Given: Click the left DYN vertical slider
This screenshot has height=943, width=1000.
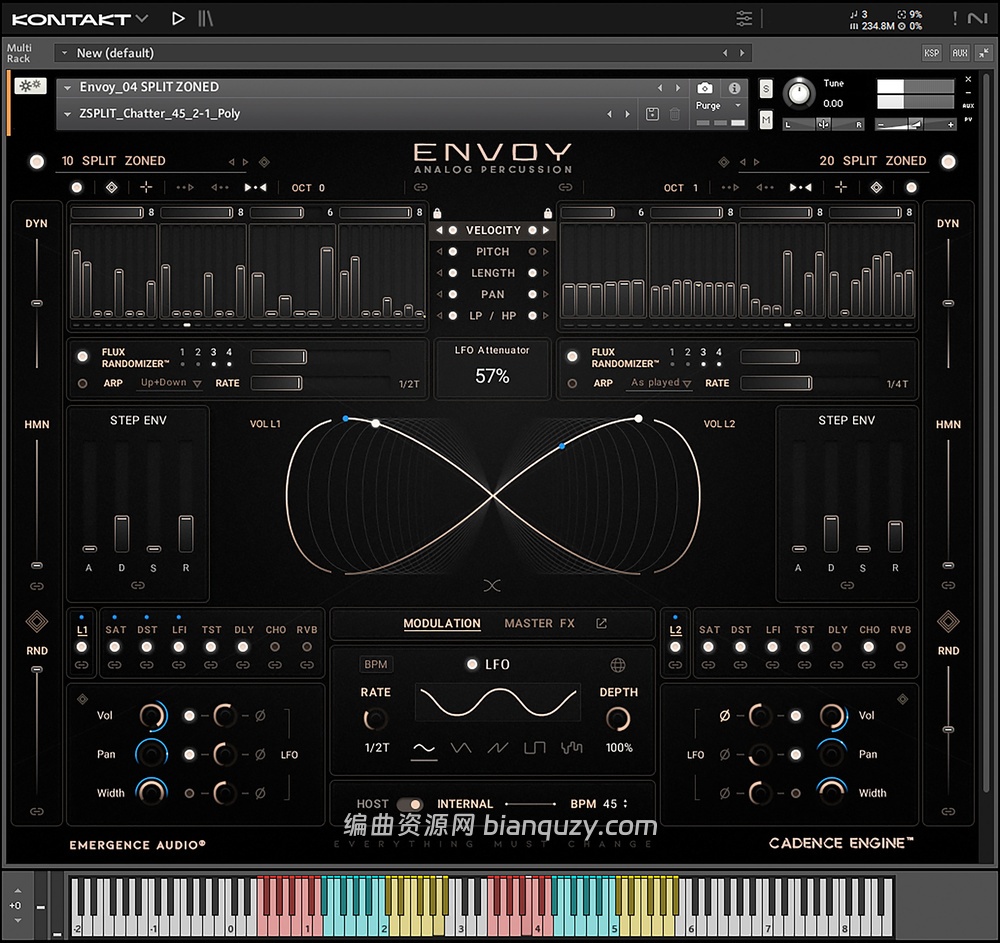Looking at the screenshot, I should click(37, 303).
